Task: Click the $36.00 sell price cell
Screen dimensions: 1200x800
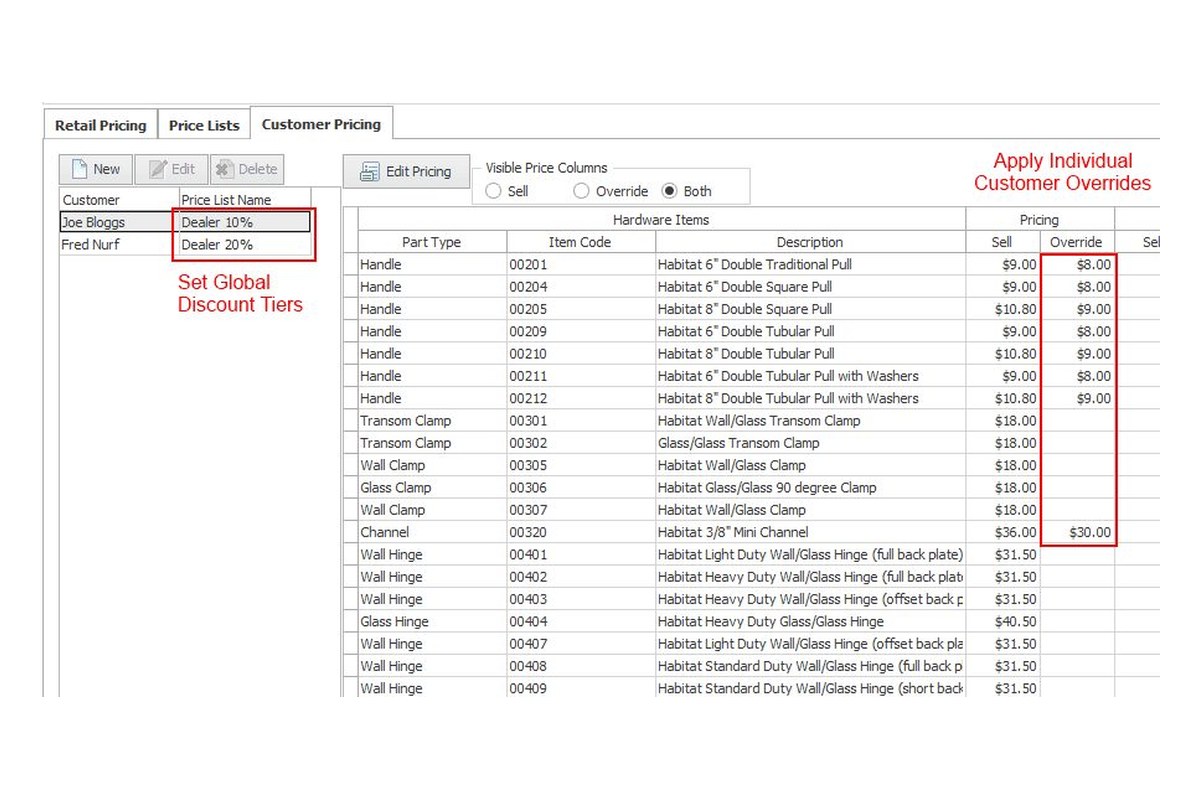Action: pyautogui.click(x=1003, y=532)
